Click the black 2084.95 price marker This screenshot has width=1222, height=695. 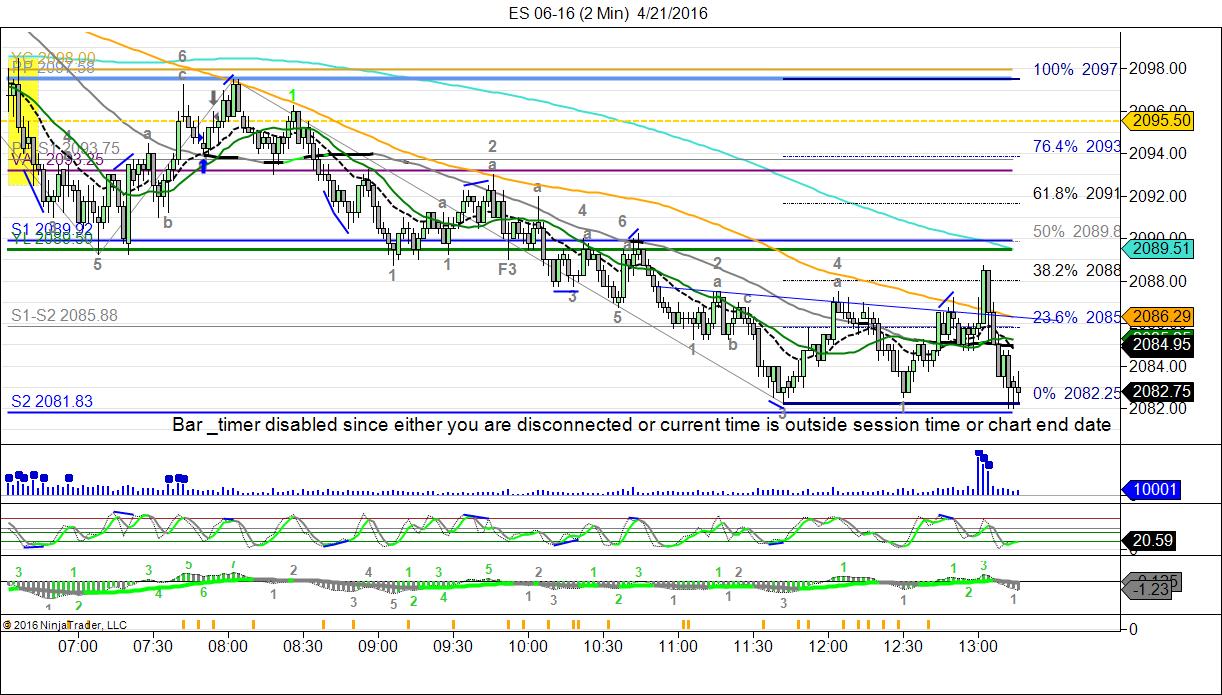click(x=1156, y=346)
